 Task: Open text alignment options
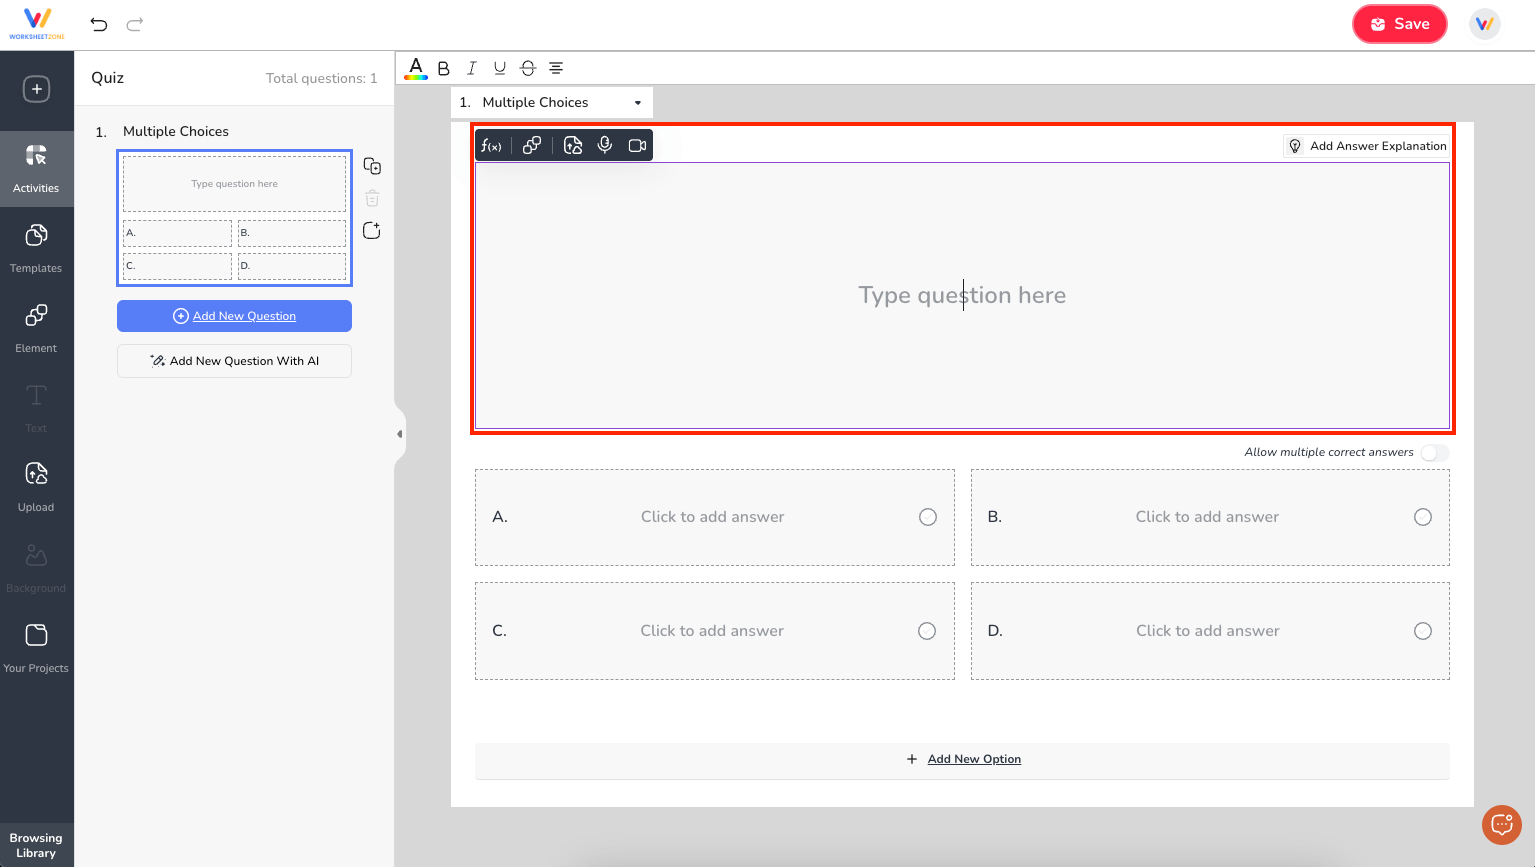(556, 68)
